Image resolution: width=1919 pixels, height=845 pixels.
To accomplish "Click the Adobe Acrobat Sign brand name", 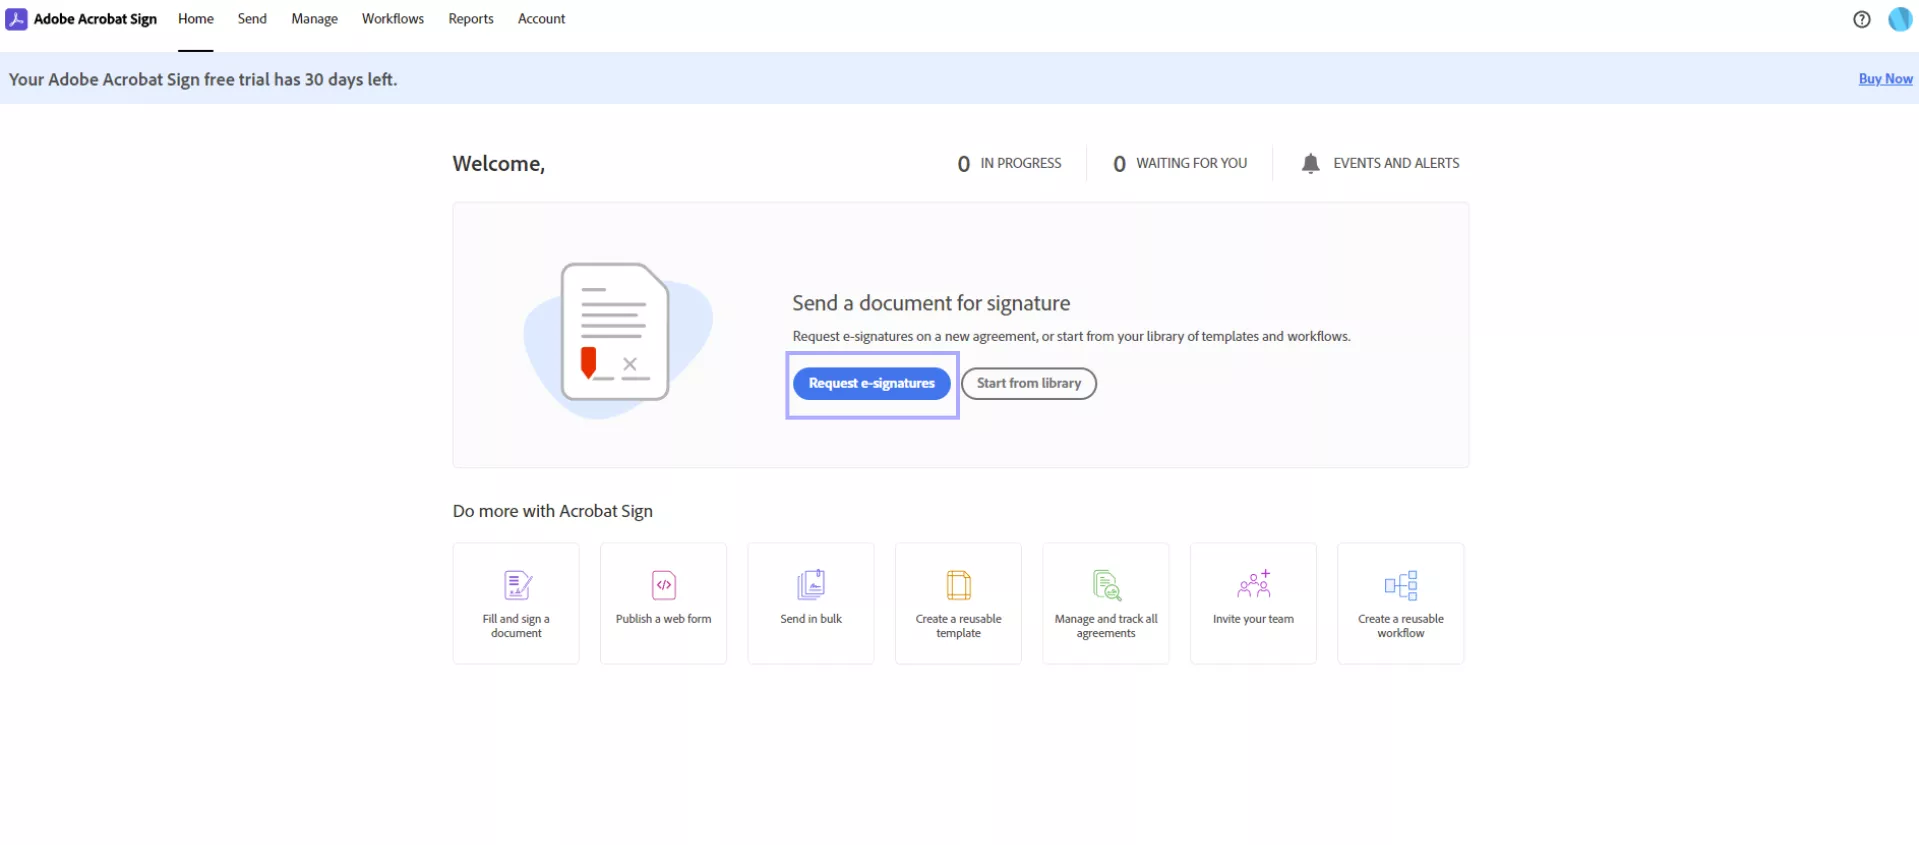I will tap(95, 19).
